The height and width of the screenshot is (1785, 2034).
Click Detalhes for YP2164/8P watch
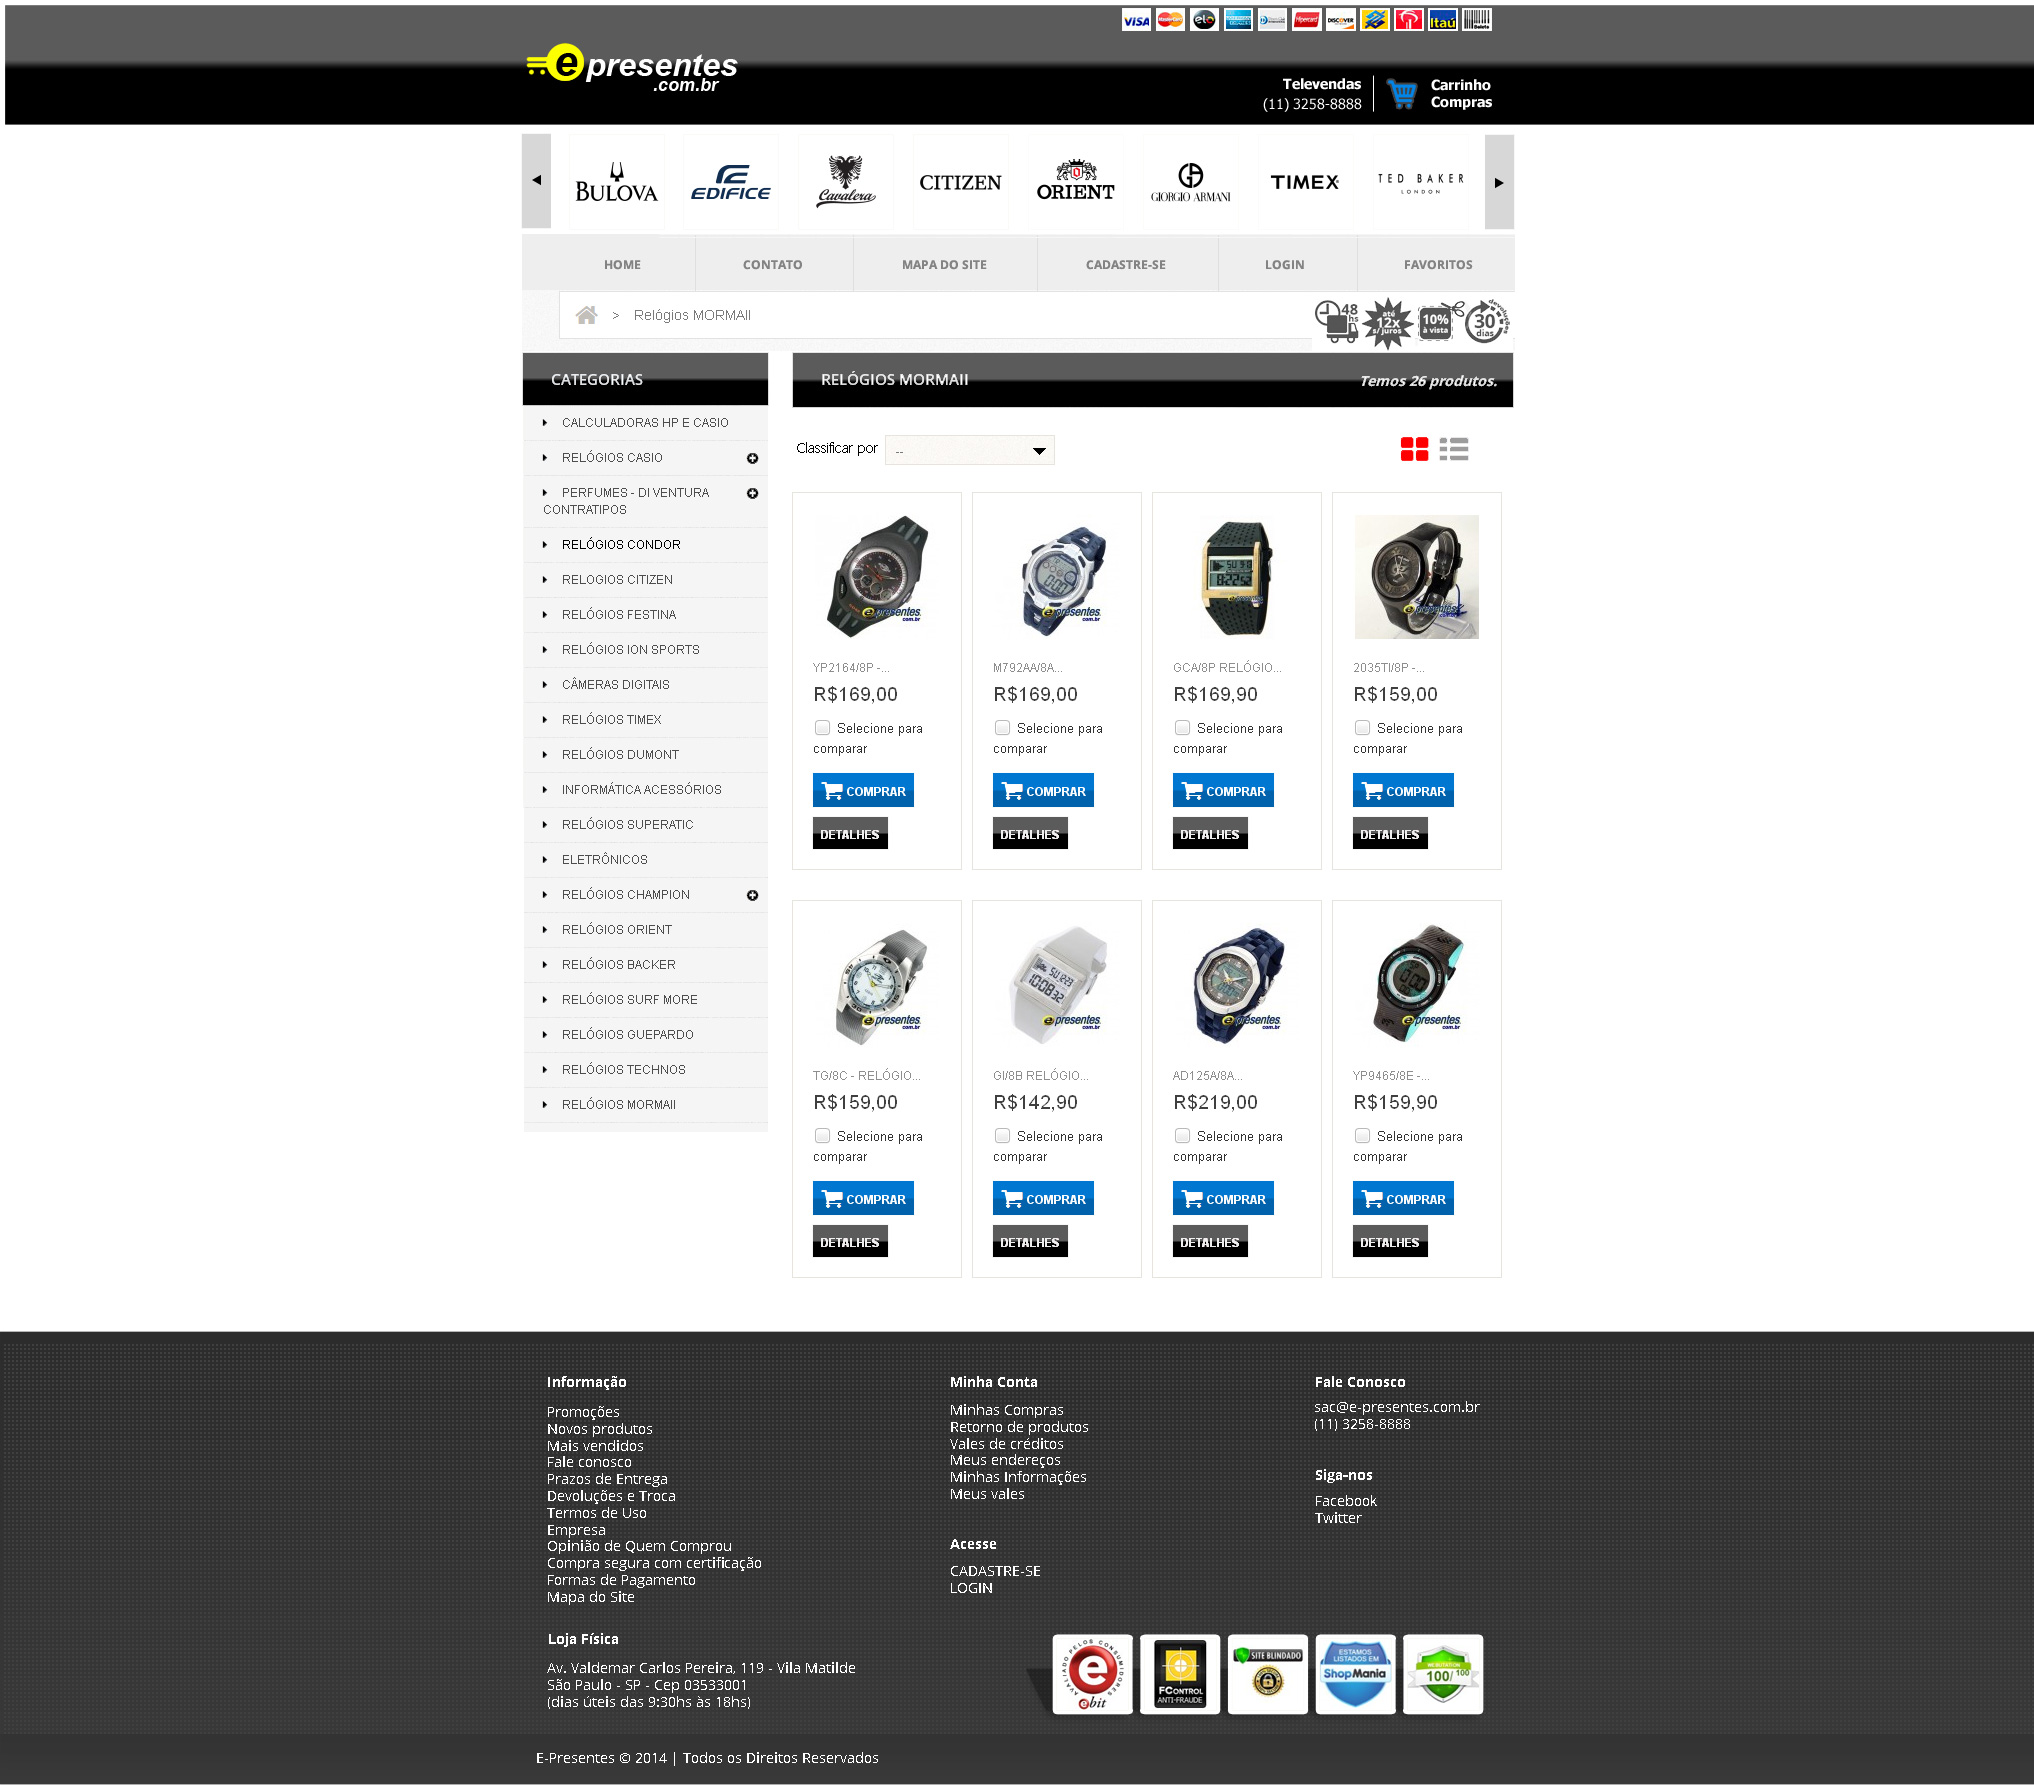pos(850,833)
